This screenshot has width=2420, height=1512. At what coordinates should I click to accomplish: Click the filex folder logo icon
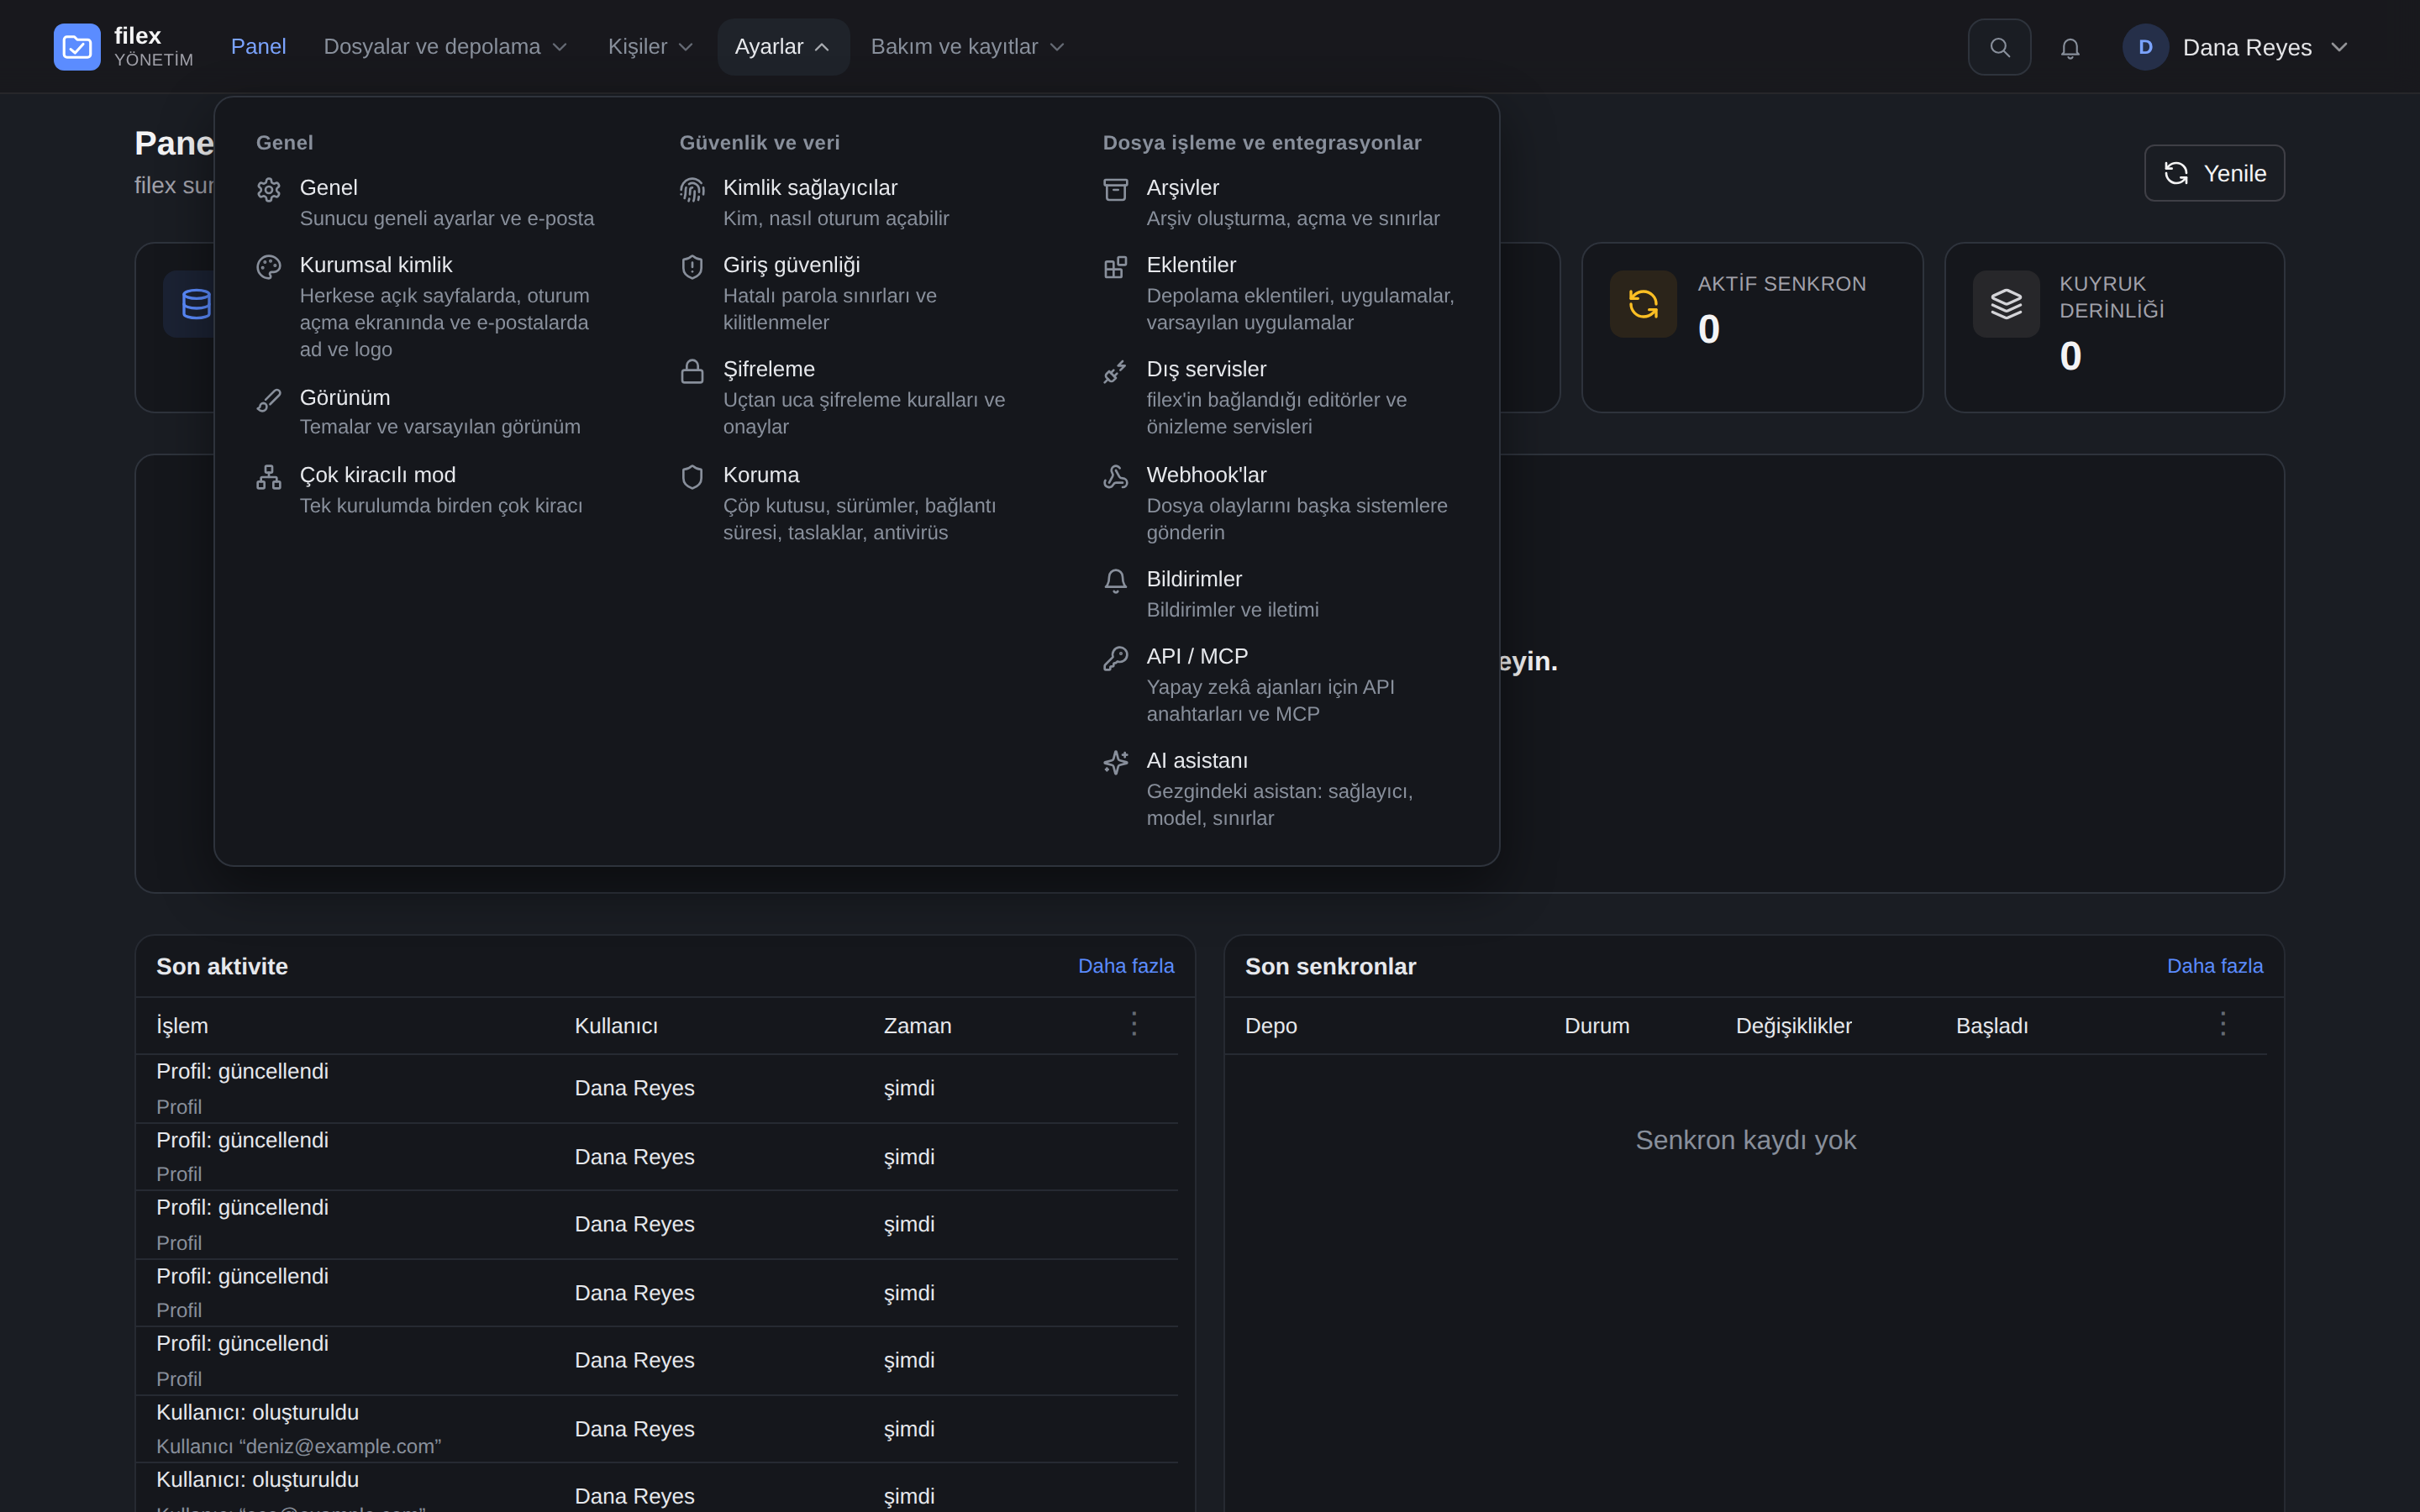(x=77, y=47)
